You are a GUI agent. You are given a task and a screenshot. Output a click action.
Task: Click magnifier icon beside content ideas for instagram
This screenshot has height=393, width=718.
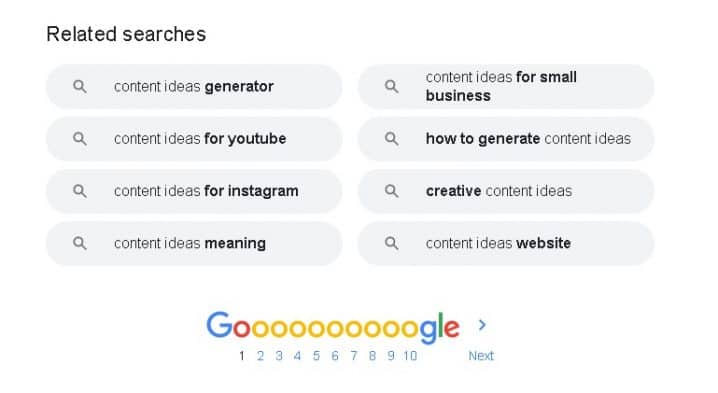click(x=80, y=191)
